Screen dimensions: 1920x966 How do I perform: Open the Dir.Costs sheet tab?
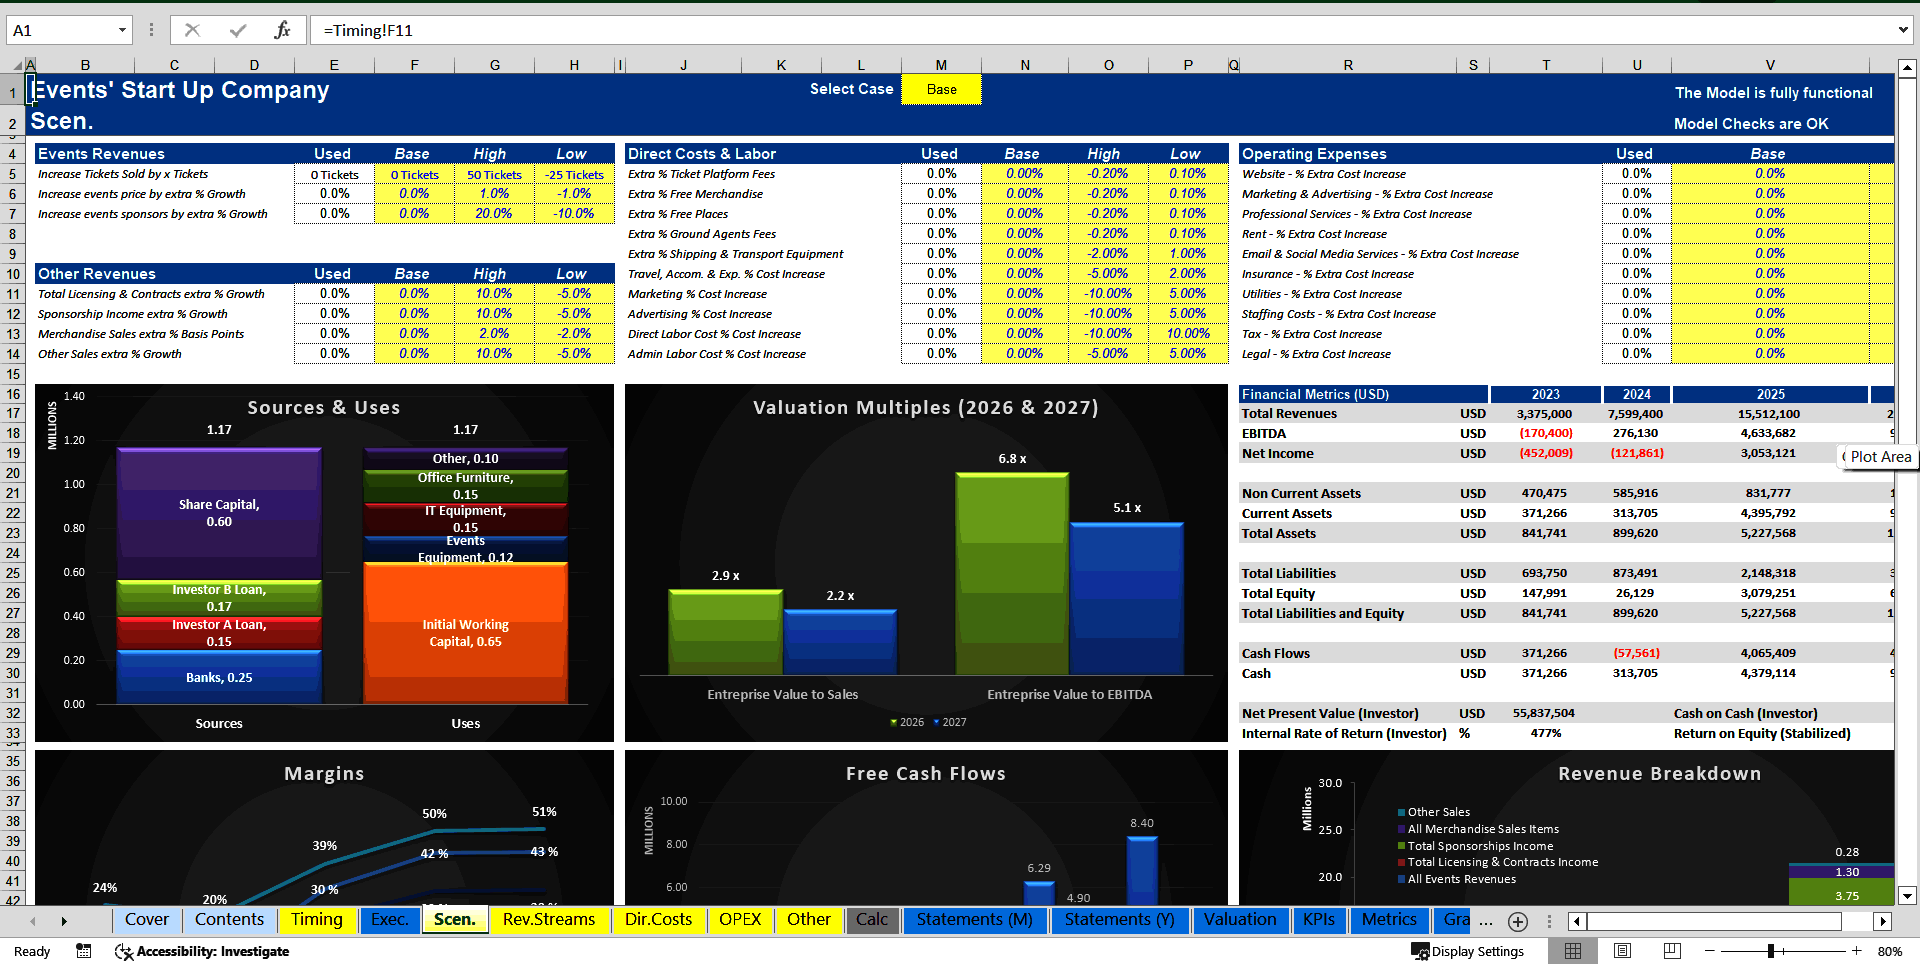click(658, 920)
